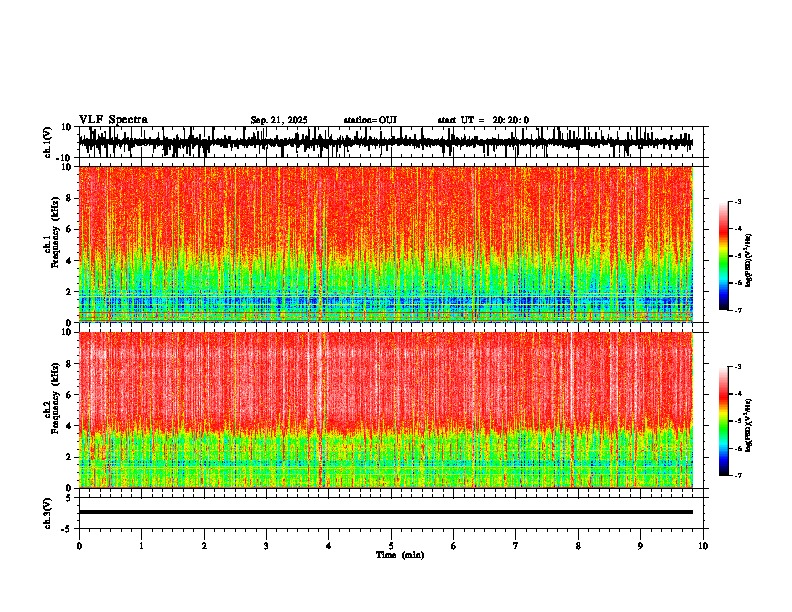The width and height of the screenshot is (792, 612).
Task: Click the ch.1 spectrogram color scale bar
Action: pos(724,256)
